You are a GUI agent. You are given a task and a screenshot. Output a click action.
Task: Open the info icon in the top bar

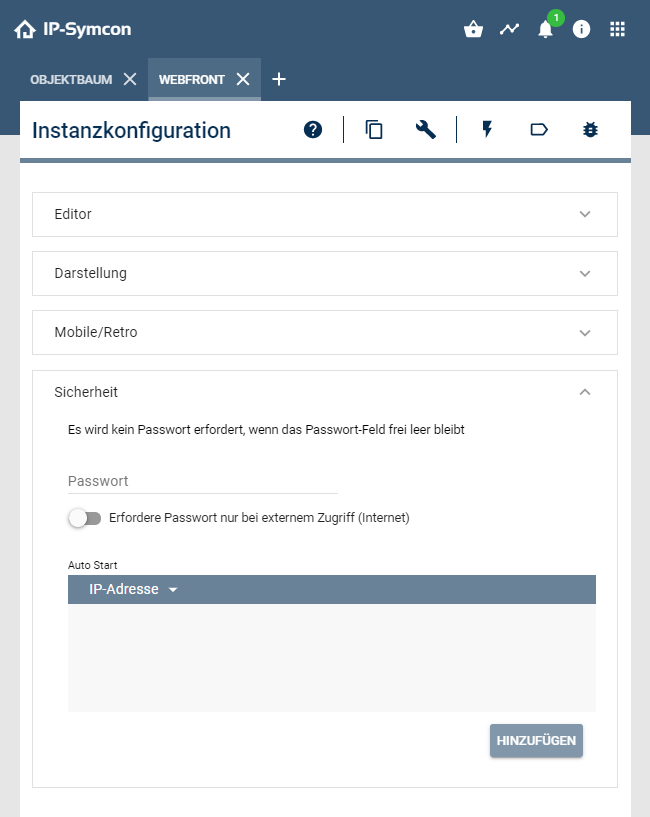(581, 29)
